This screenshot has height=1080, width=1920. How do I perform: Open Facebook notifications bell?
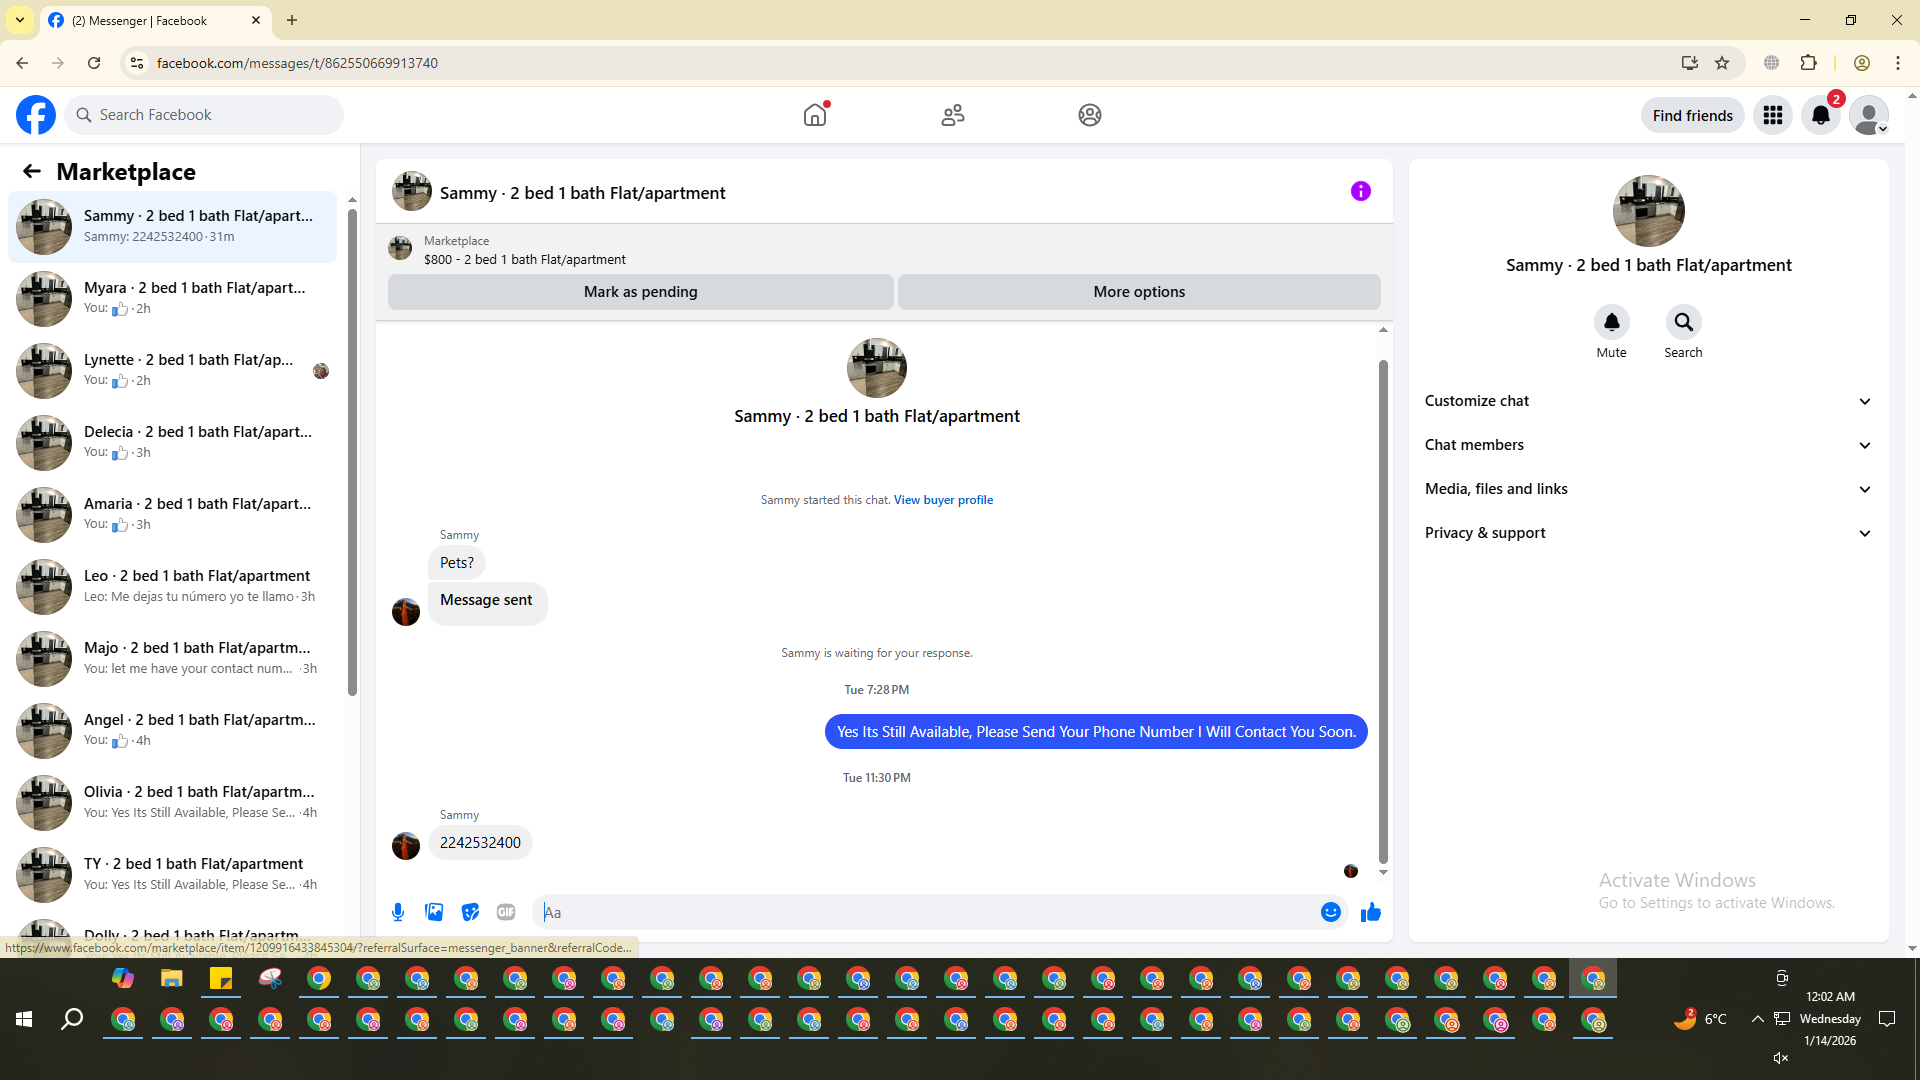click(x=1820, y=115)
